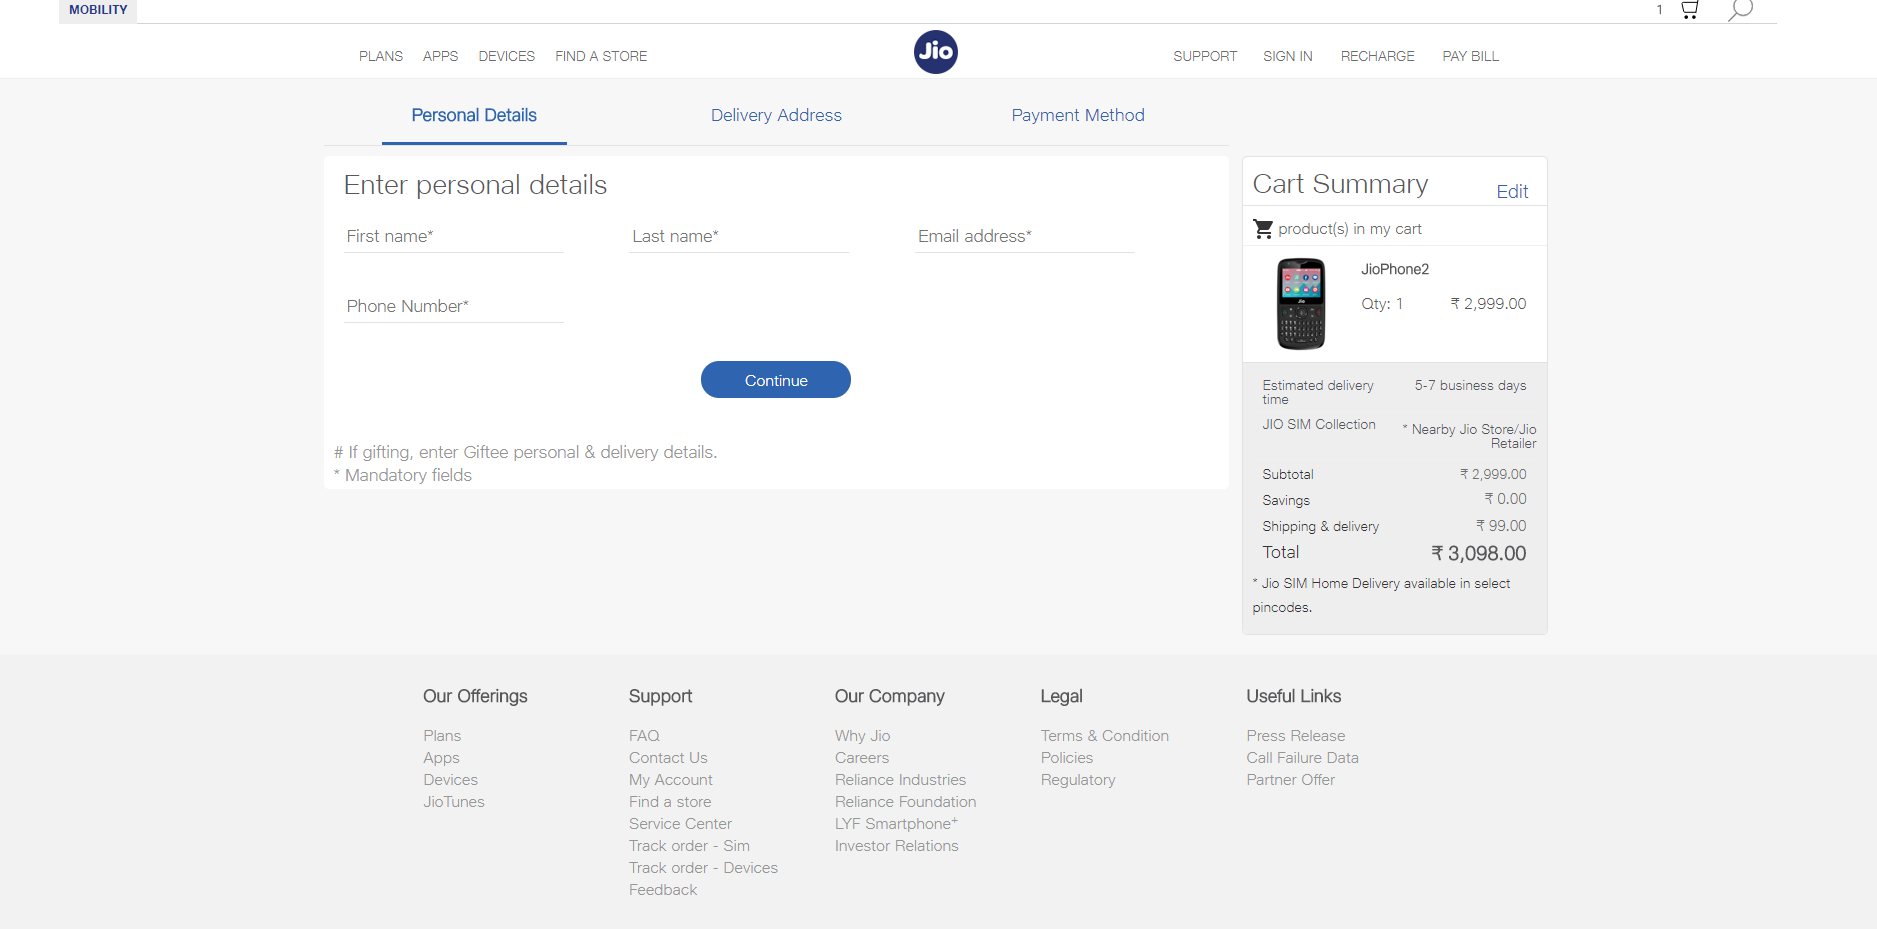Viewport: 1877px width, 929px height.
Task: Focus the Phone Number field
Action: click(x=454, y=307)
